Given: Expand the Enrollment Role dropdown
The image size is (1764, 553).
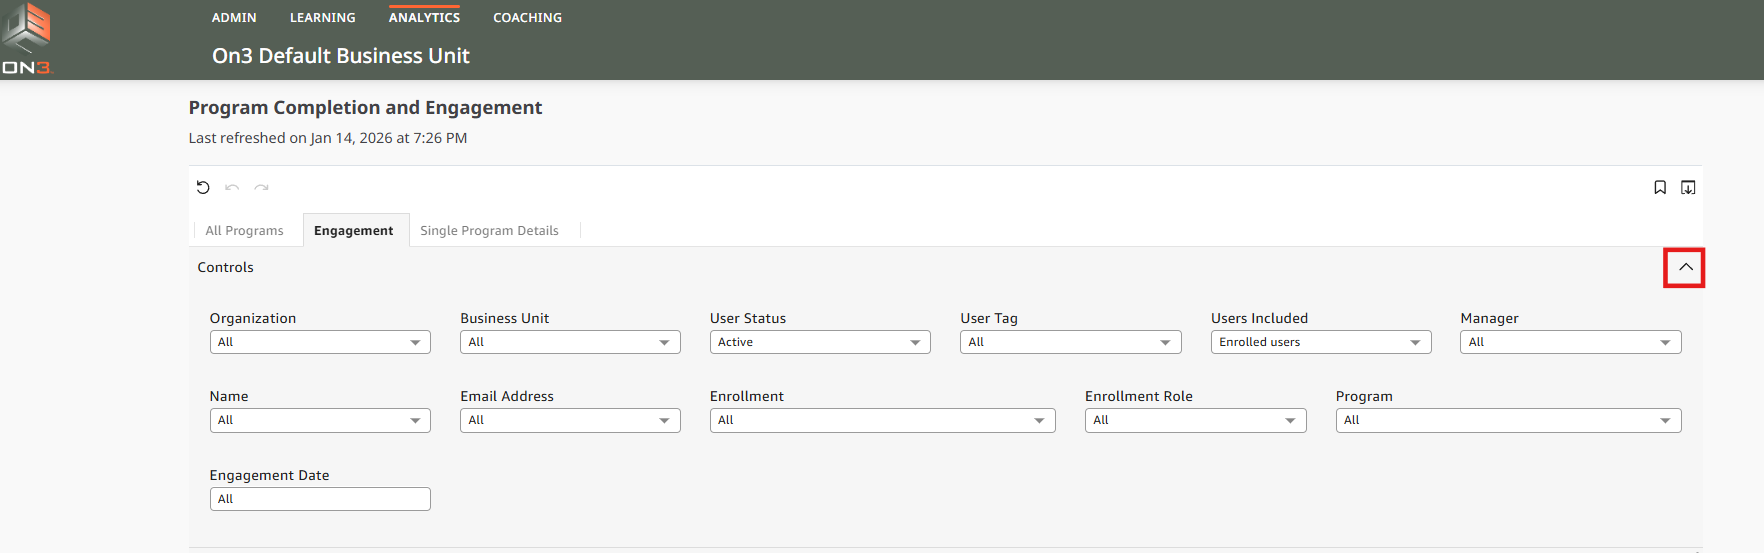Looking at the screenshot, I should pos(1195,421).
